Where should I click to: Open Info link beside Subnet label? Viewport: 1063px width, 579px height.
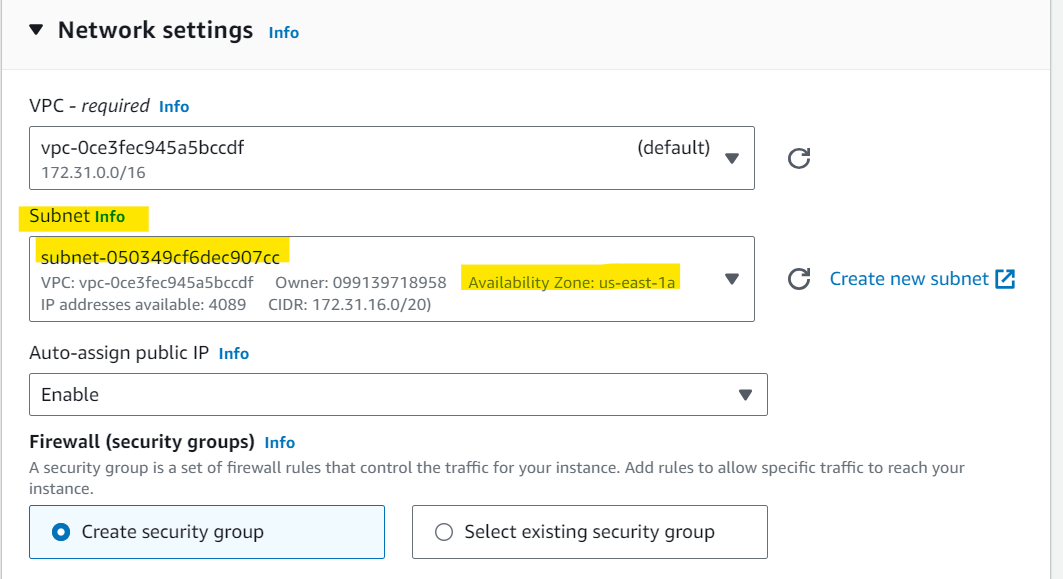pos(110,216)
